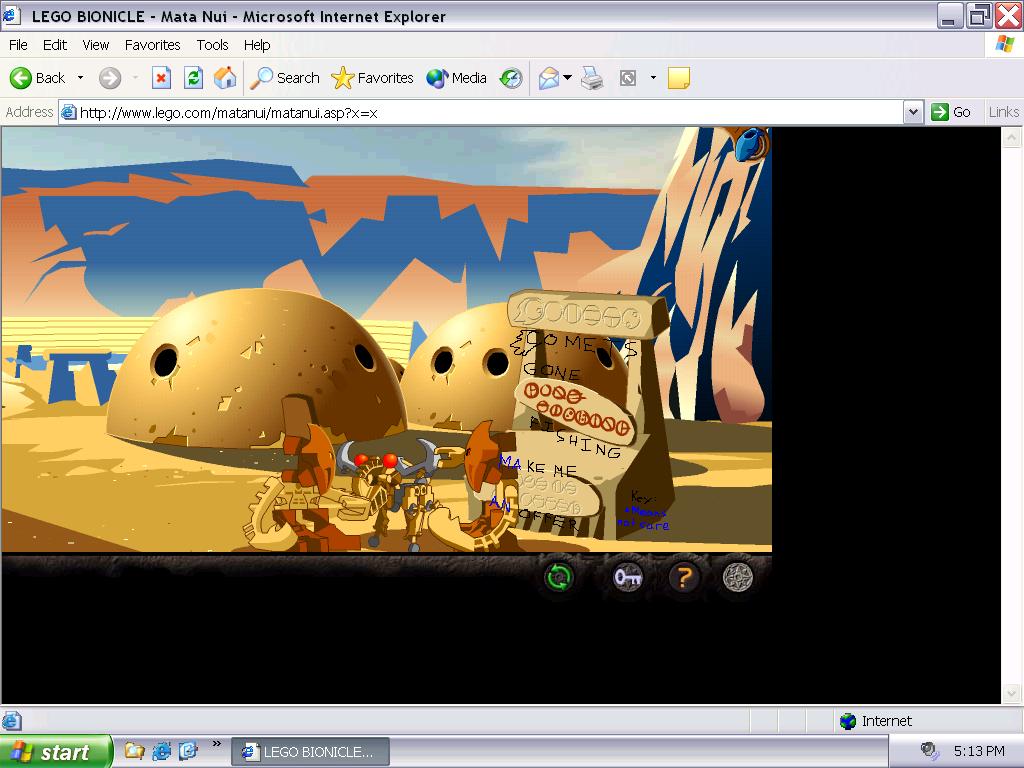Open the View menu

coord(95,45)
